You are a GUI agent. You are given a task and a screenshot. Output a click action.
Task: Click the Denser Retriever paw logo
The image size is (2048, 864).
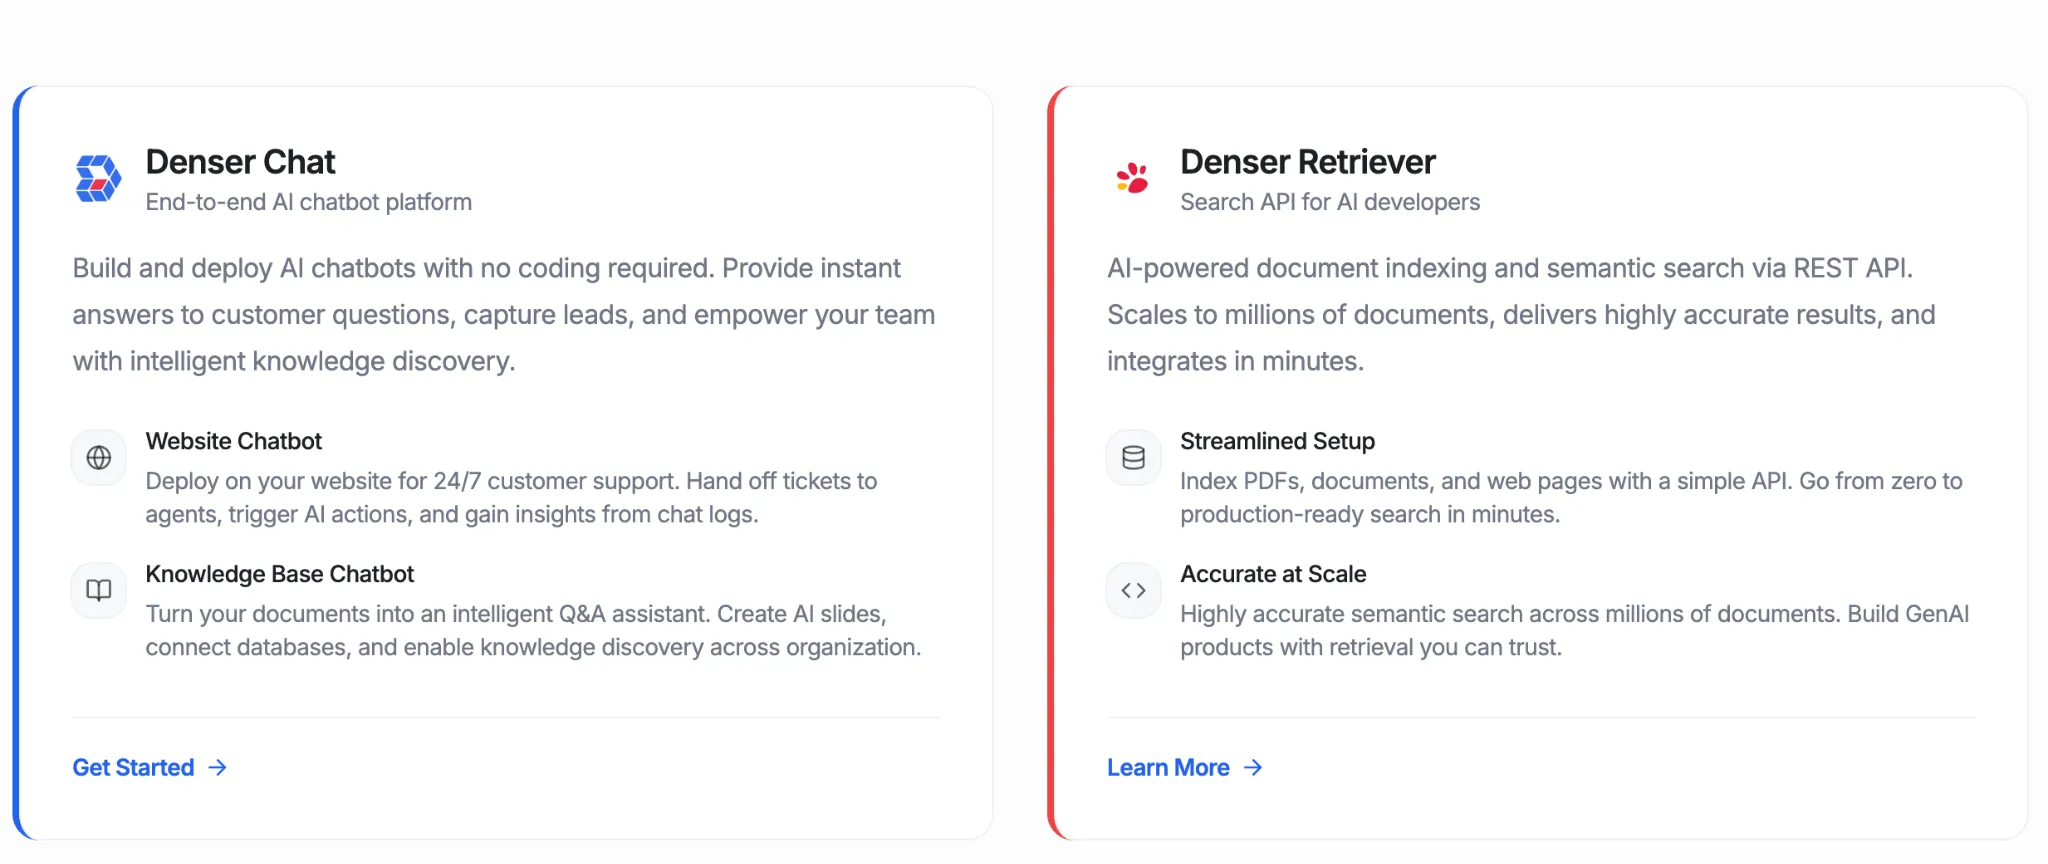pyautogui.click(x=1133, y=178)
